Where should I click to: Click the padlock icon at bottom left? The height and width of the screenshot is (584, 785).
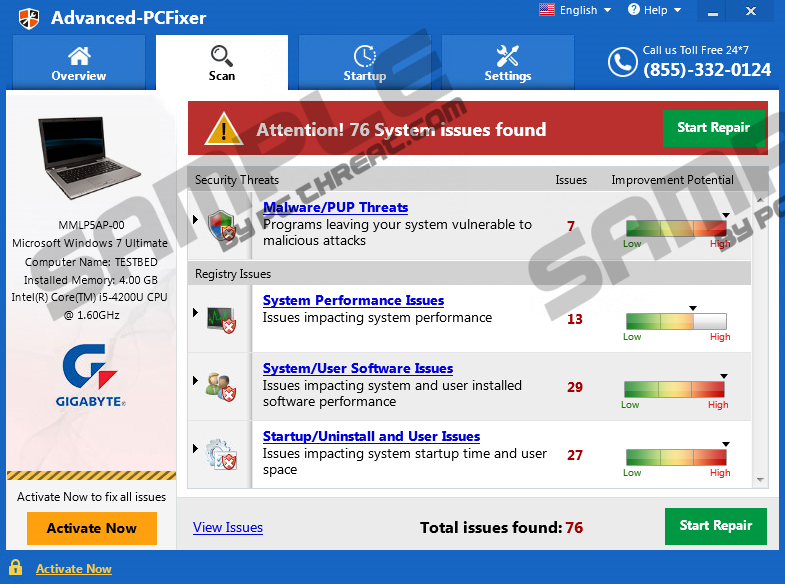[x=16, y=567]
